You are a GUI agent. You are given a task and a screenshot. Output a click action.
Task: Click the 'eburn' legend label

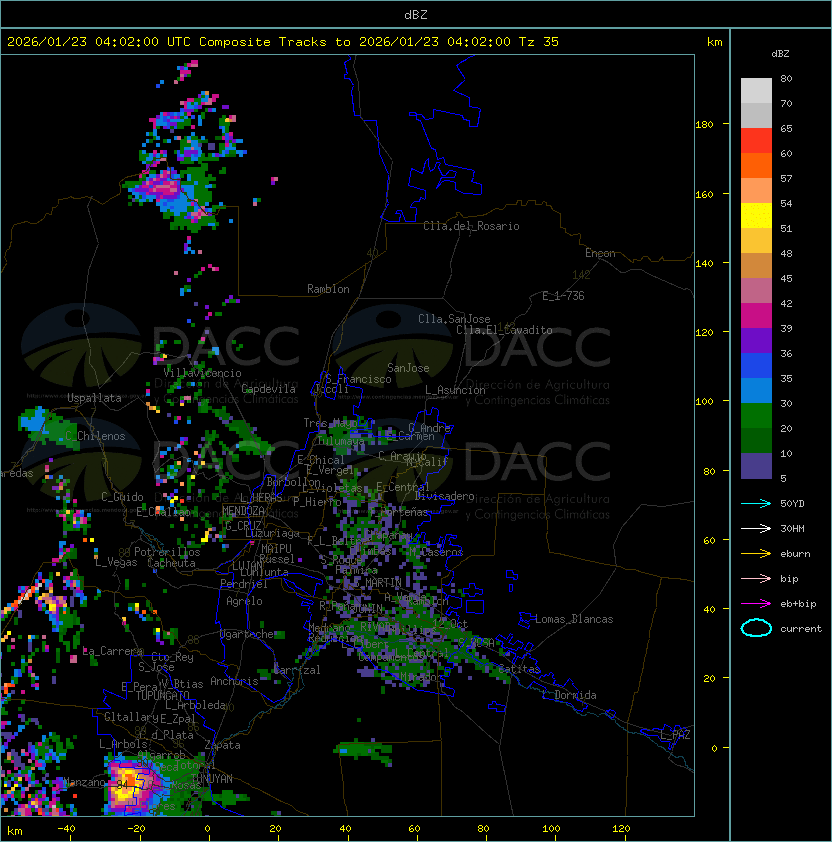[x=795, y=554]
